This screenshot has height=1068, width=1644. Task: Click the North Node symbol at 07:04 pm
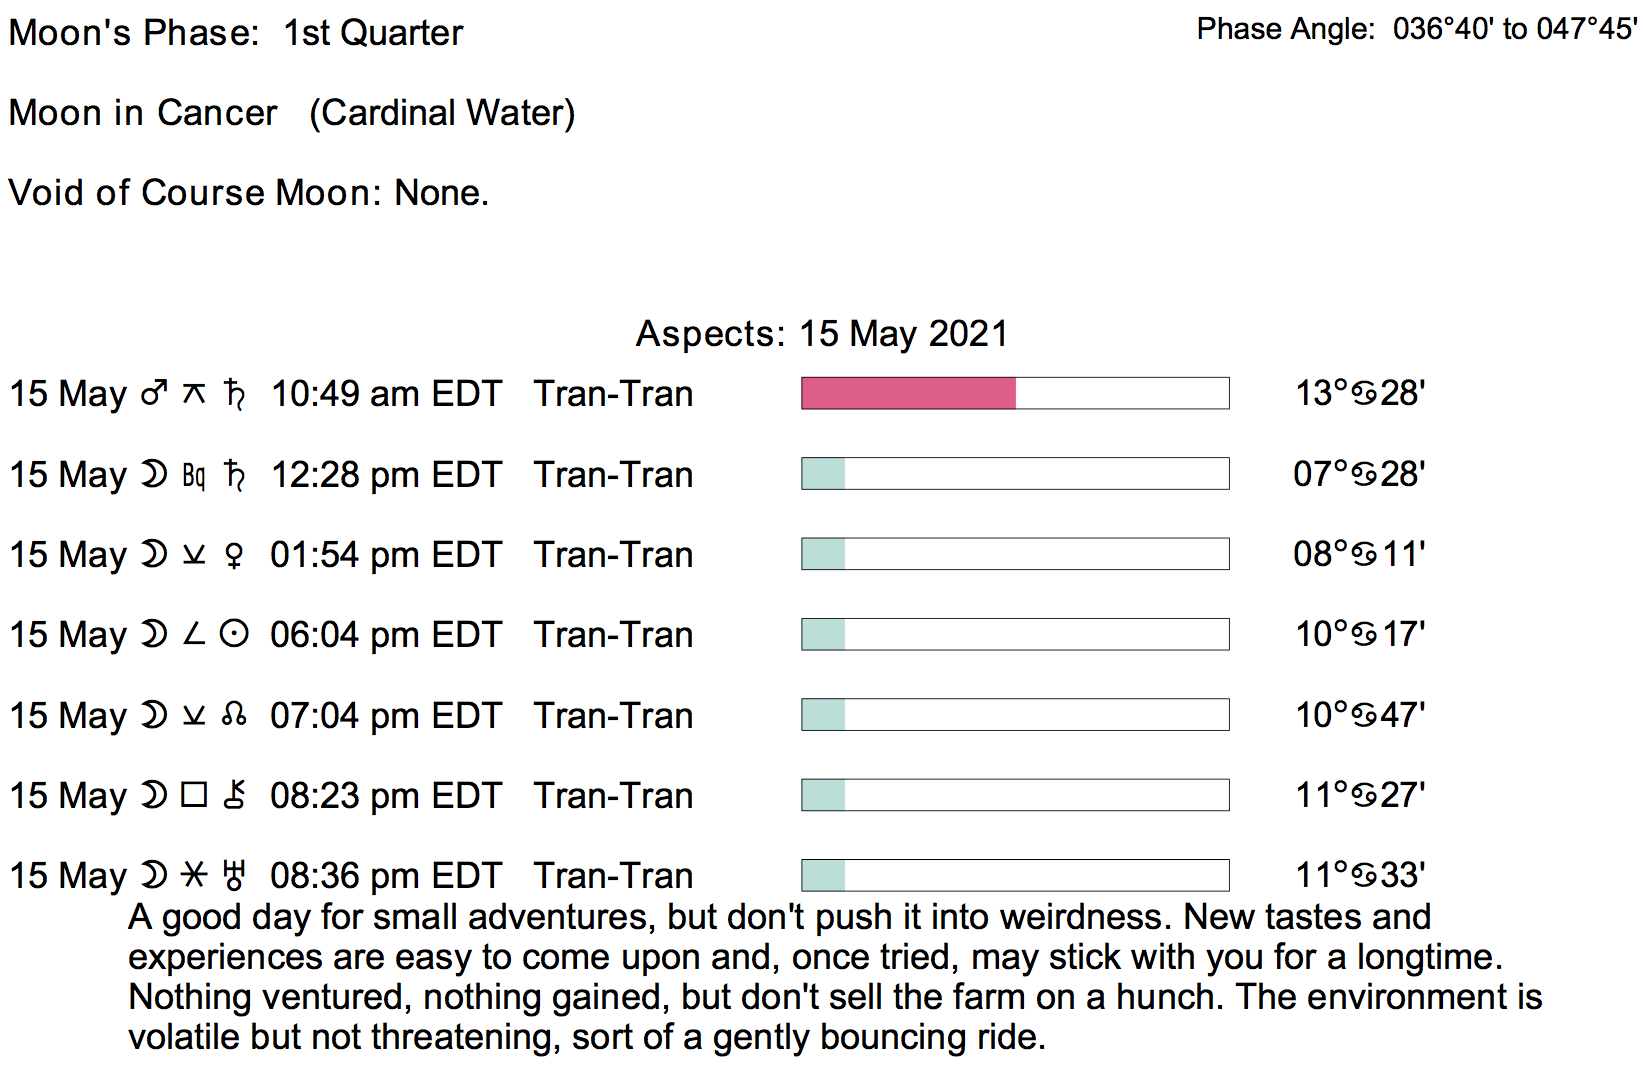click(234, 715)
